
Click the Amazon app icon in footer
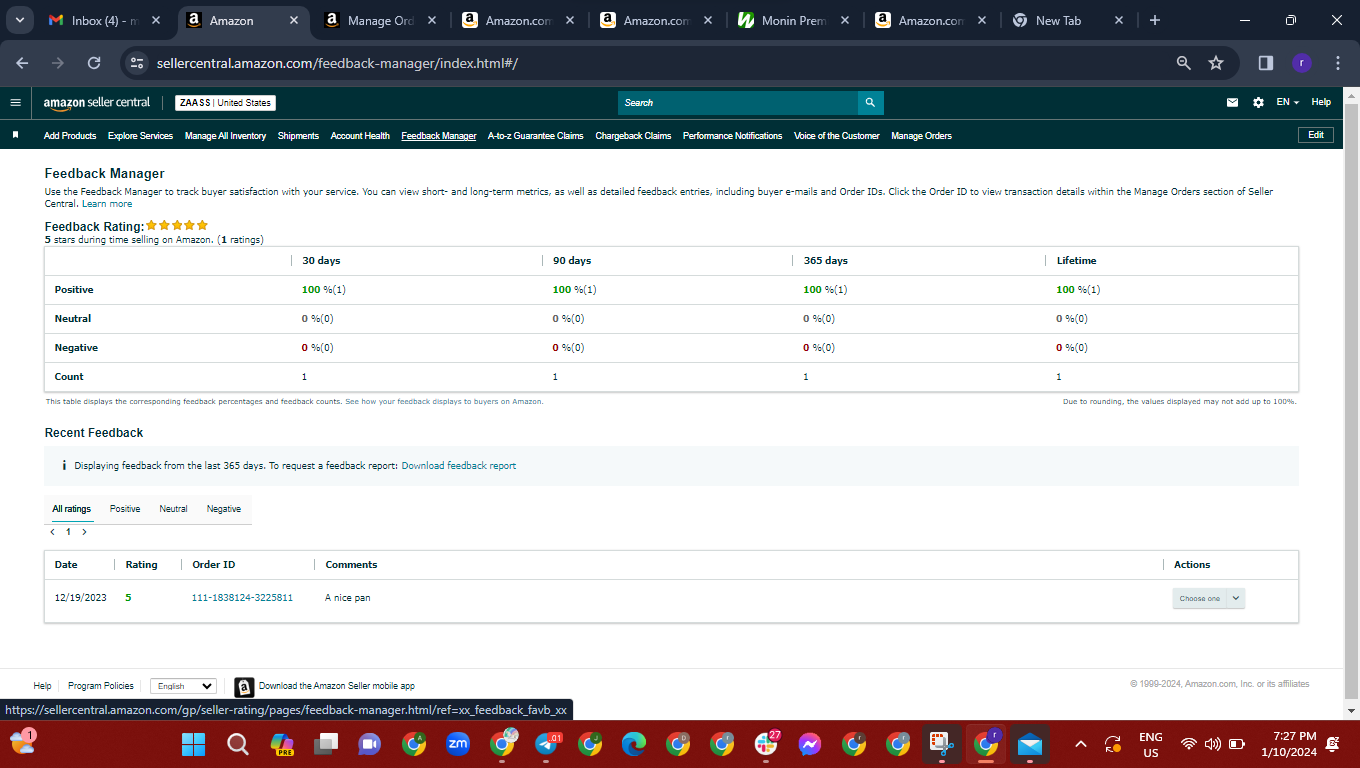(244, 687)
